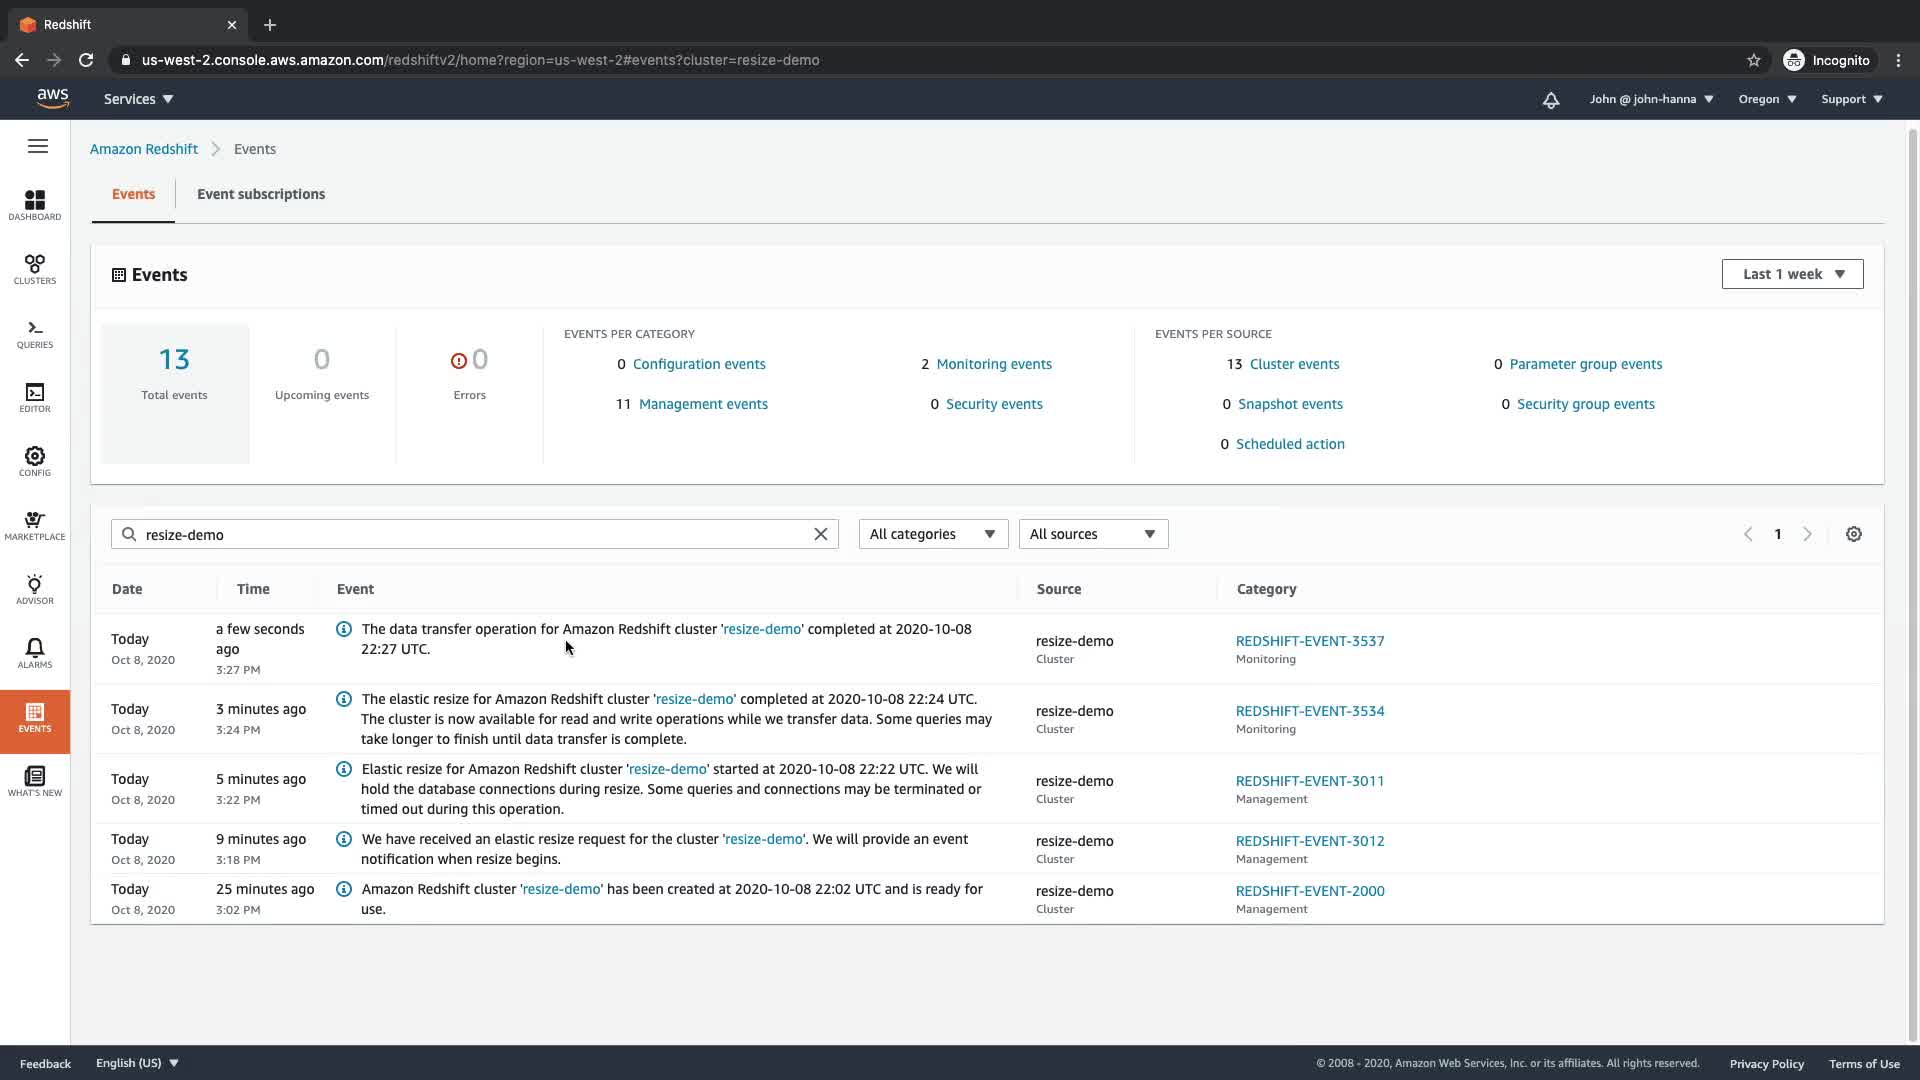Screen dimensions: 1920x1080
Task: Expand the AWS Services menu
Action: tap(138, 99)
